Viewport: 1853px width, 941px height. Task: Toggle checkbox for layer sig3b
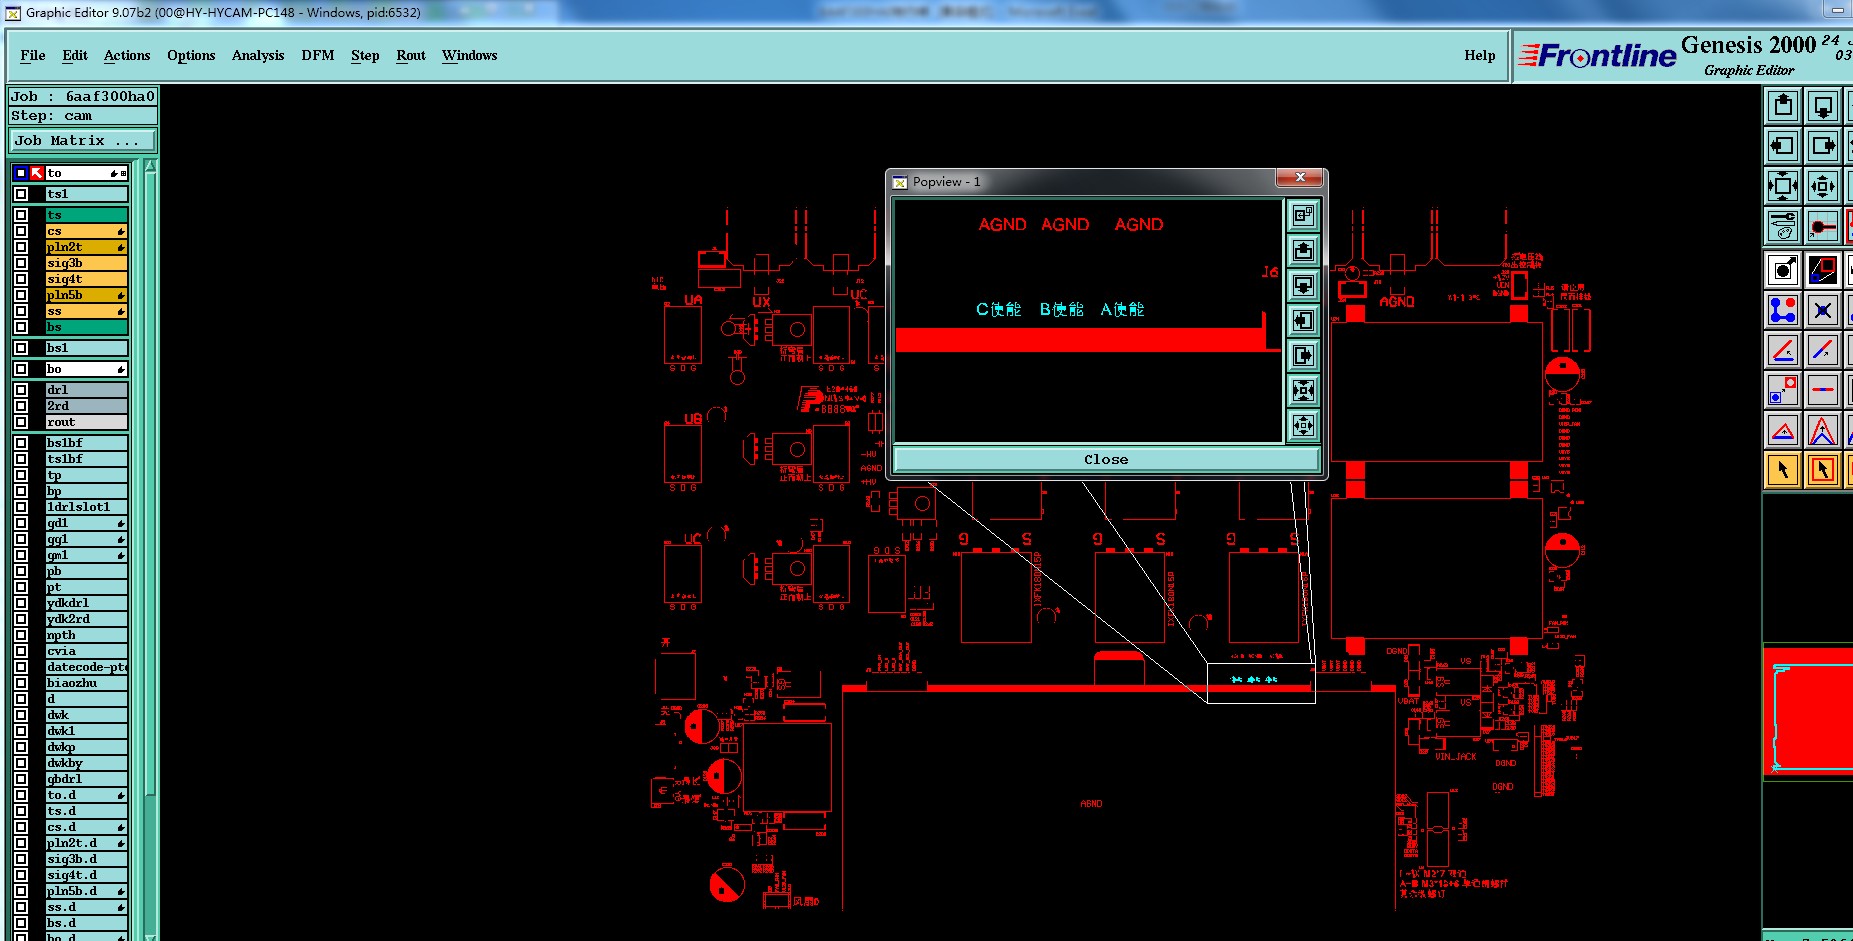tap(21, 263)
